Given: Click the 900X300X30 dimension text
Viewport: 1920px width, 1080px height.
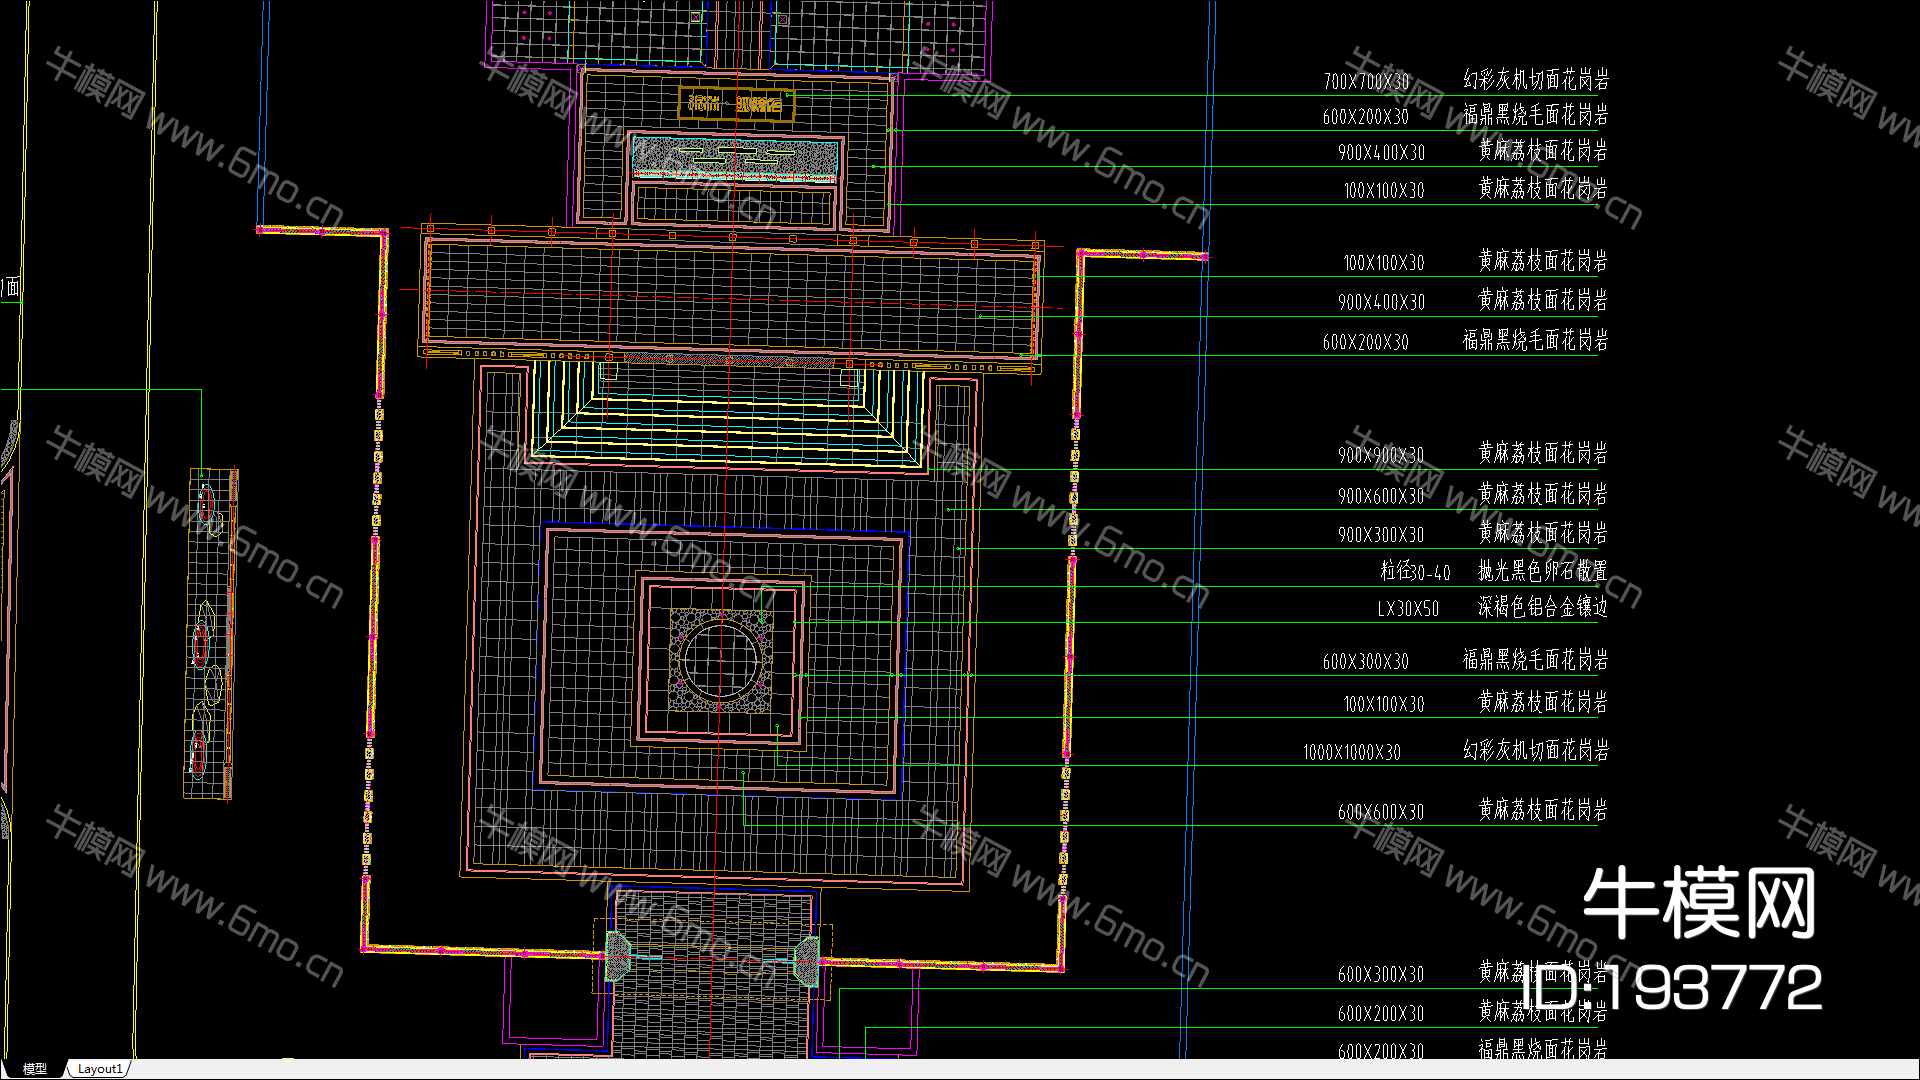Looking at the screenshot, I should 1380,535.
